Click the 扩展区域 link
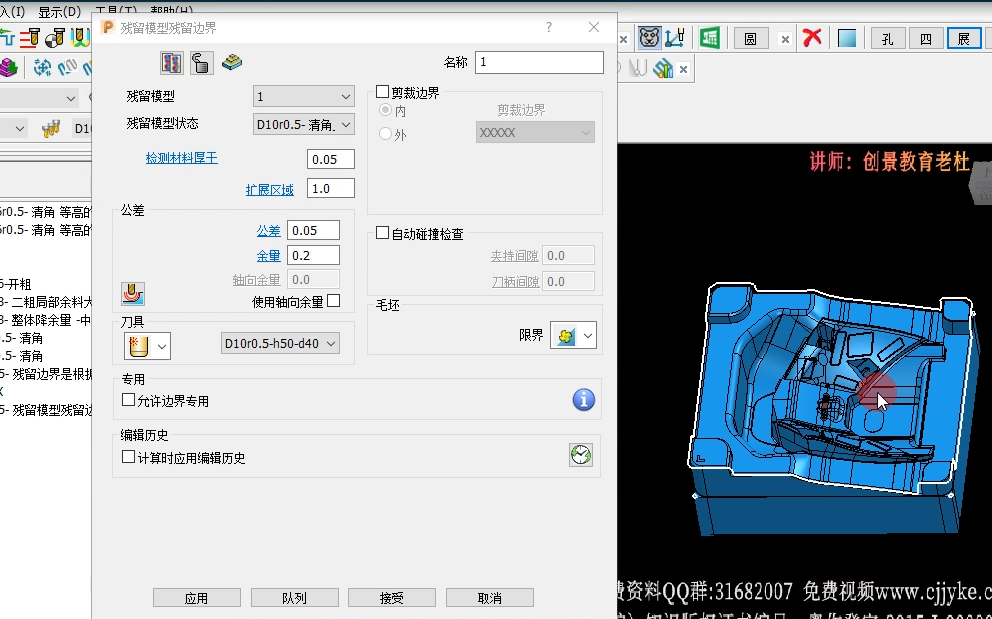Screen dimensions: 992x619 coord(270,189)
